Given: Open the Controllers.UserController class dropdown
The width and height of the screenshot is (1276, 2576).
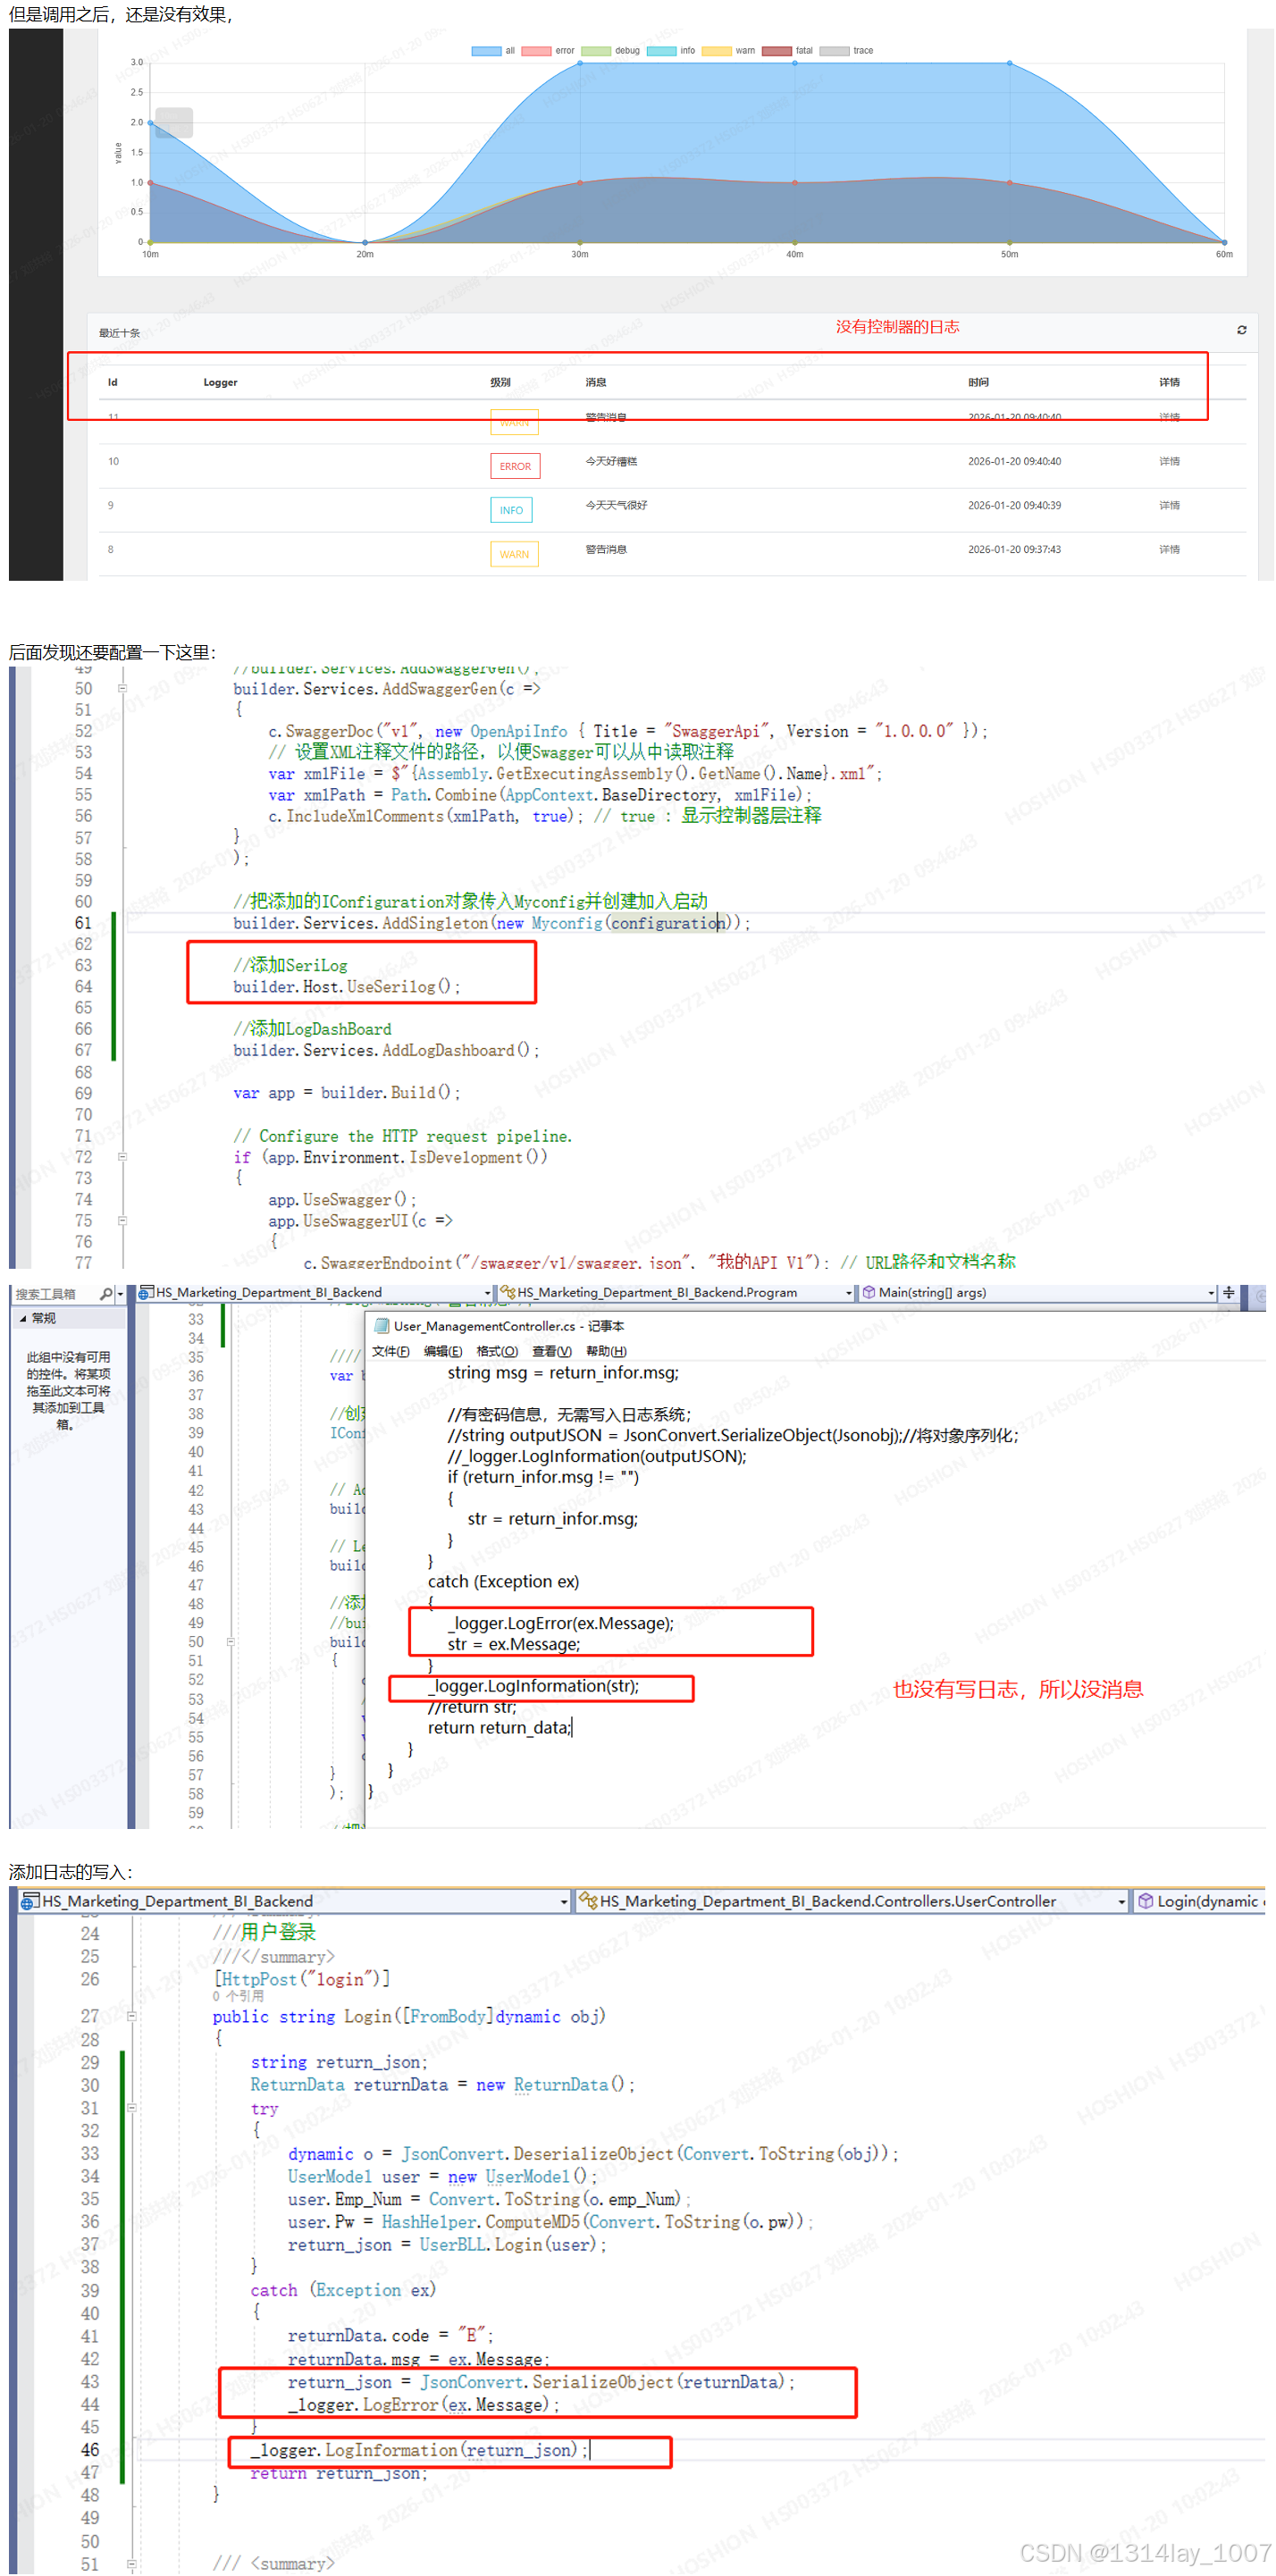Looking at the screenshot, I should (x=1121, y=1901).
